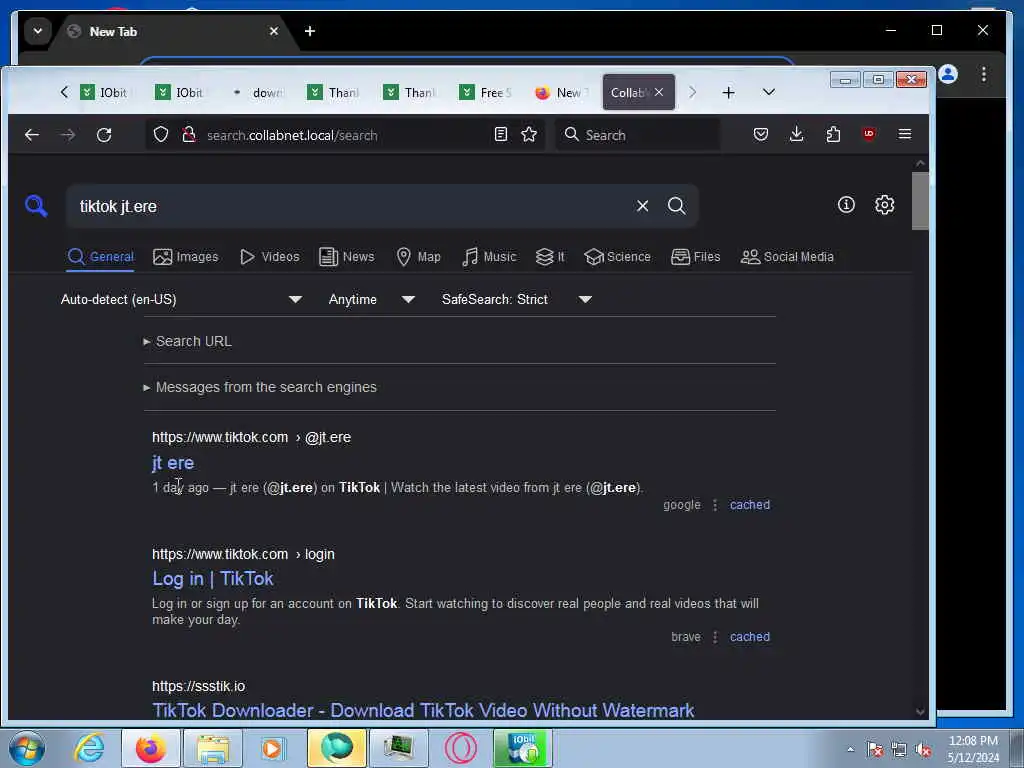Go back using Firefox back arrow
Screen dimensions: 1024x768
pos(32,135)
